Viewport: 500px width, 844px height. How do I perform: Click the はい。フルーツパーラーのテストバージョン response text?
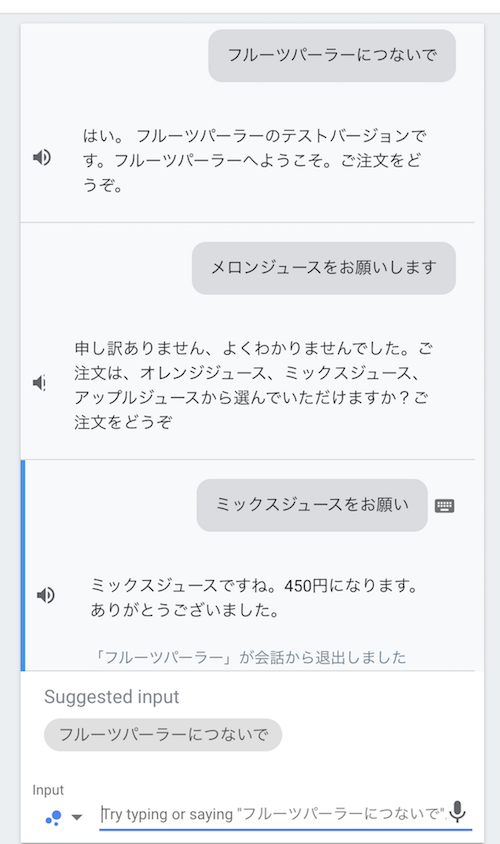255,160
